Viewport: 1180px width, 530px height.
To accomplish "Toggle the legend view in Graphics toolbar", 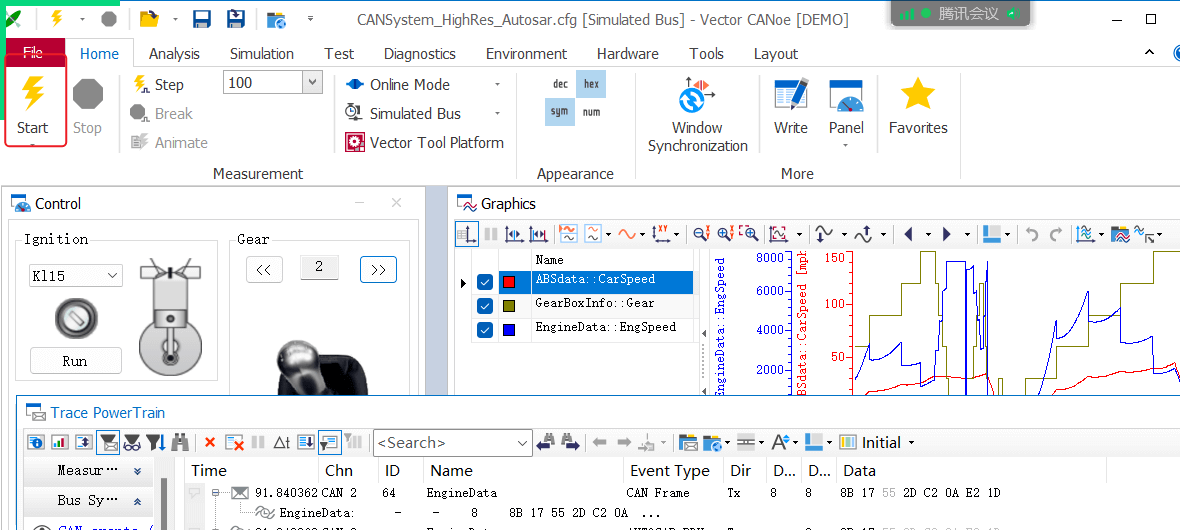I will coord(467,234).
